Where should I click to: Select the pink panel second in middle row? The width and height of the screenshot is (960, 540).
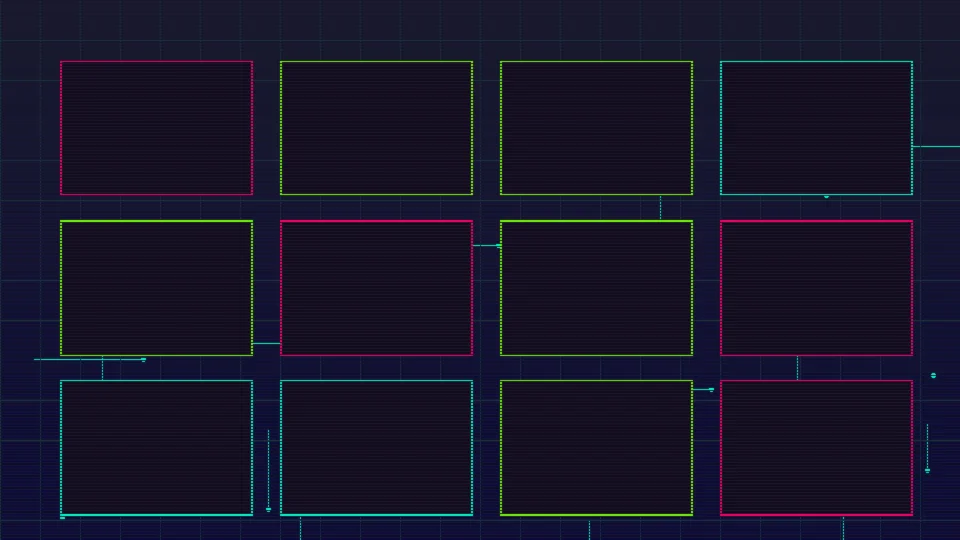[376, 288]
